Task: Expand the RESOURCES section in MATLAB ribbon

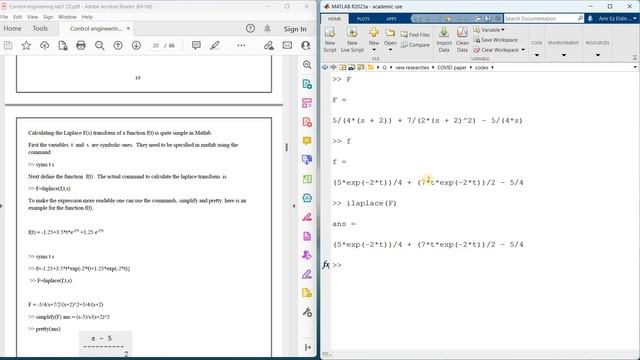Action: click(x=598, y=54)
